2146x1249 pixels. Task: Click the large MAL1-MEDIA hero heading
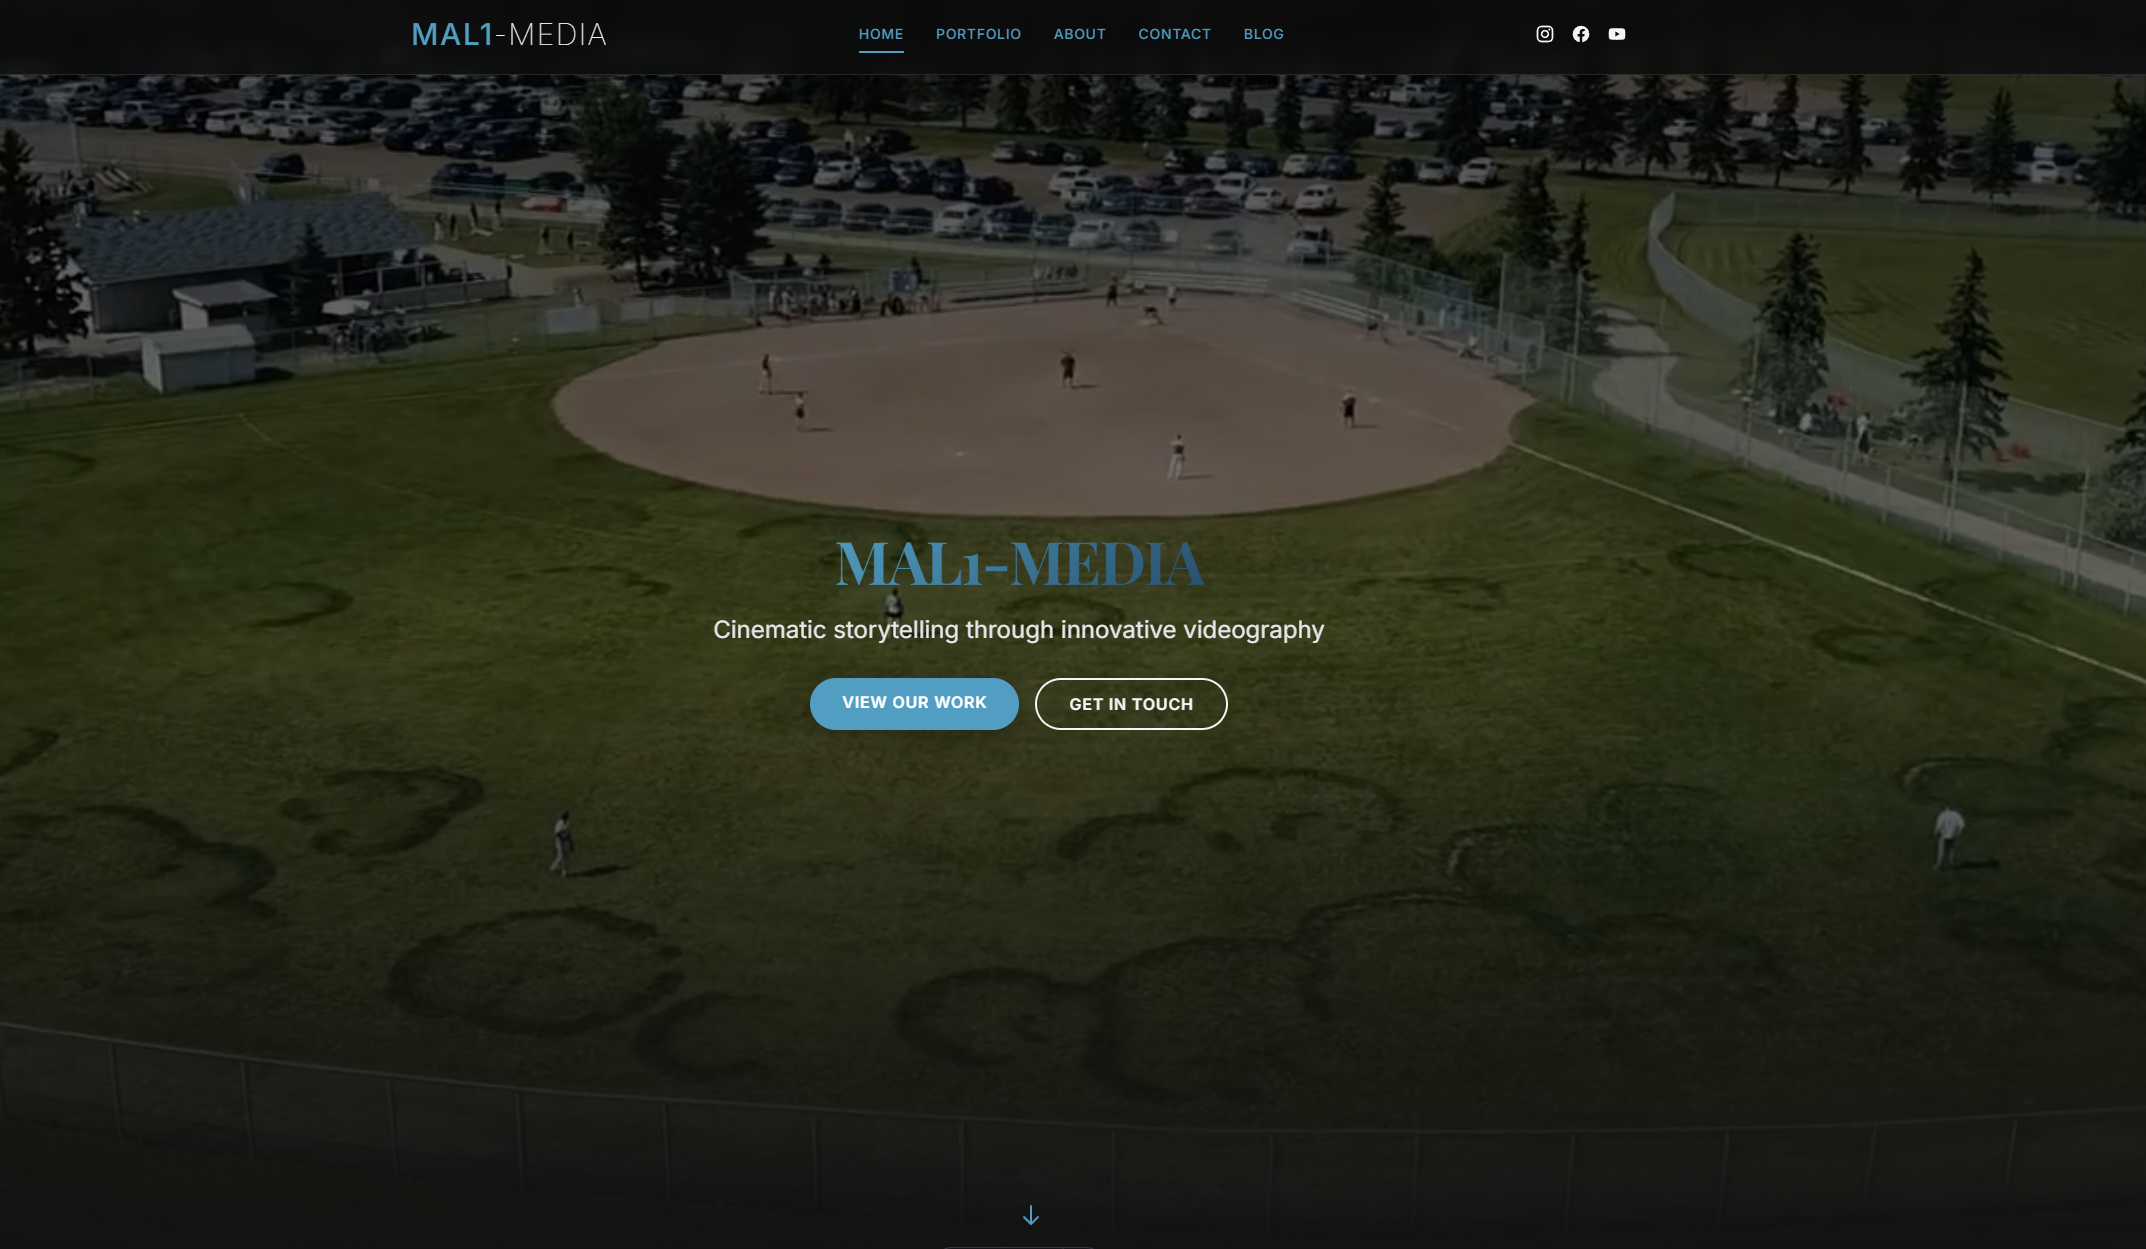(x=1019, y=564)
